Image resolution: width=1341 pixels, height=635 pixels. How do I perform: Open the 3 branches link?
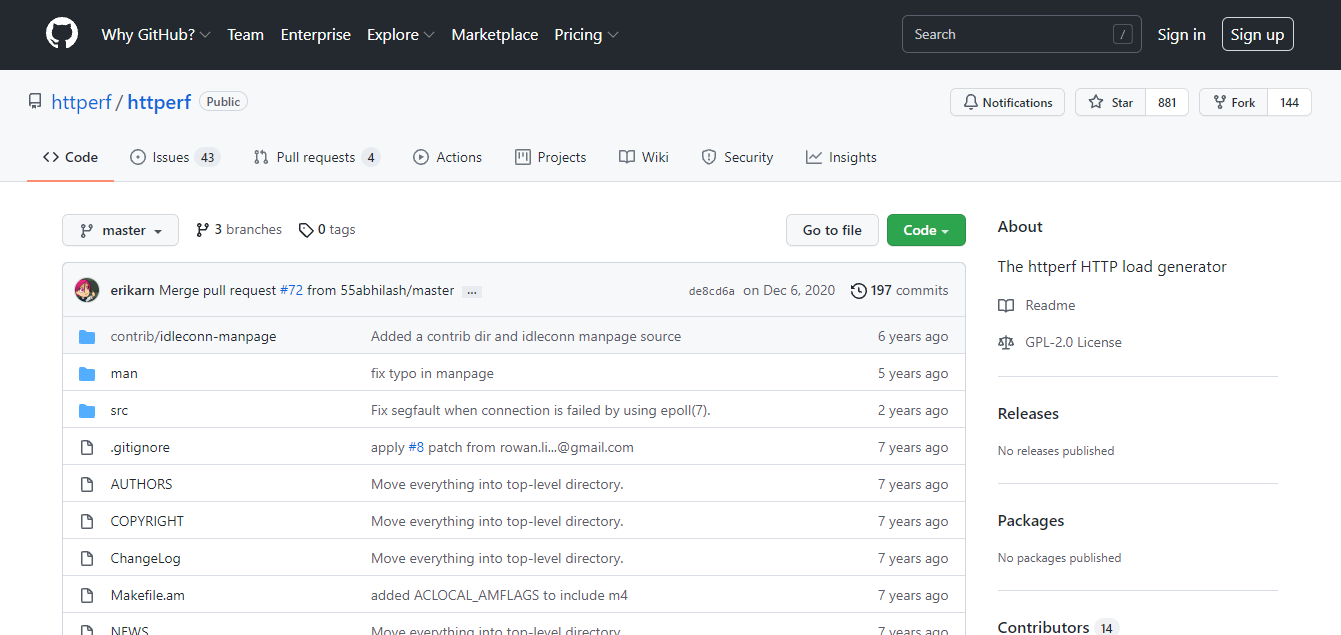[239, 230]
